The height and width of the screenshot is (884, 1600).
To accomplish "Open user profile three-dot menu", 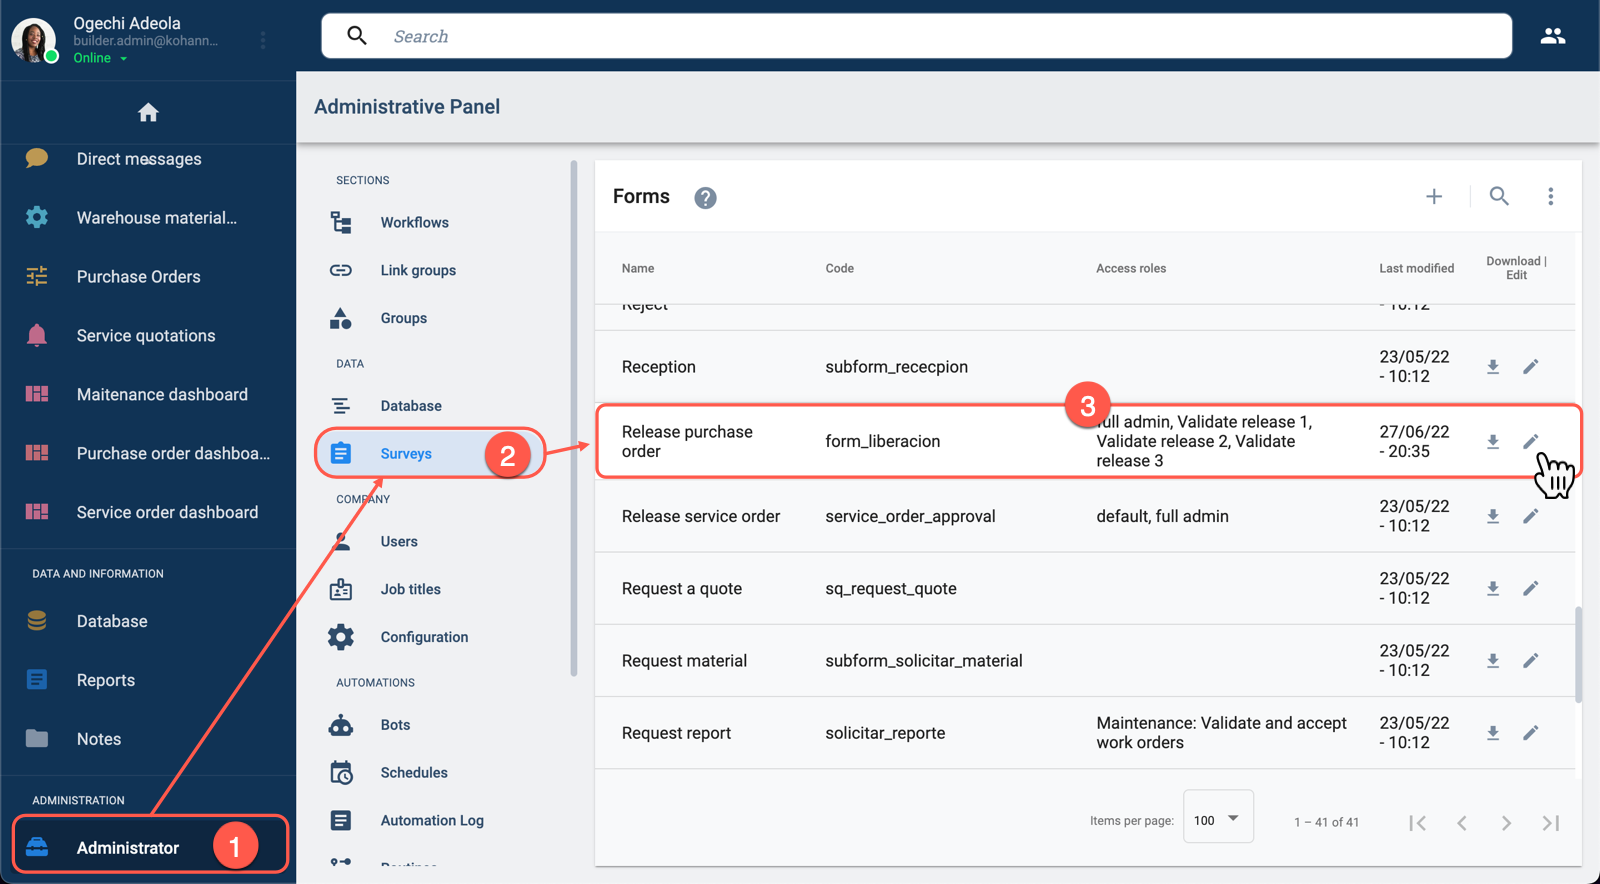I will [263, 40].
